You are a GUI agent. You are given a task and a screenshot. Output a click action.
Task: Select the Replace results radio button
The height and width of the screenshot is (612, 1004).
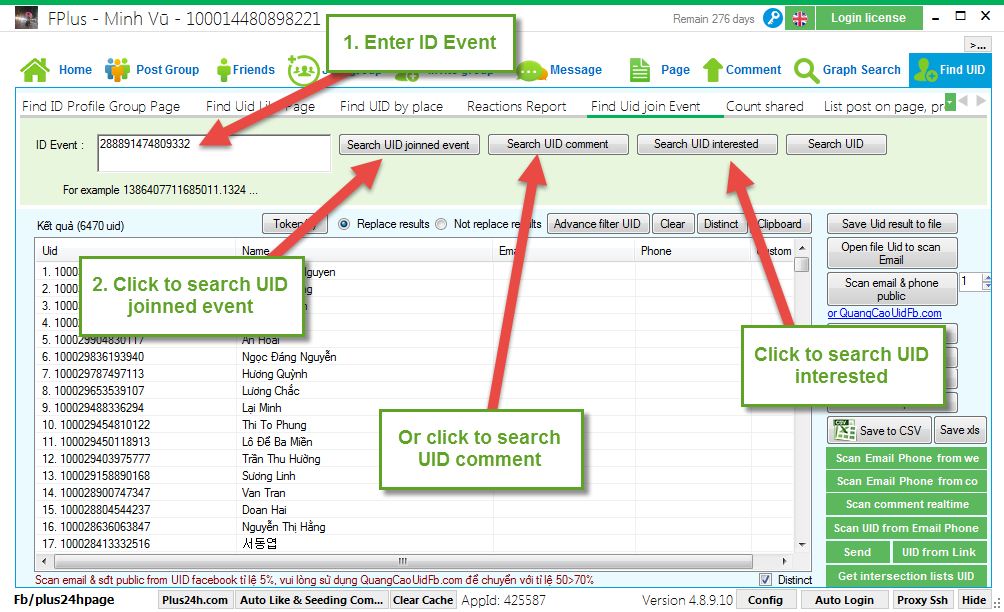[x=345, y=224]
